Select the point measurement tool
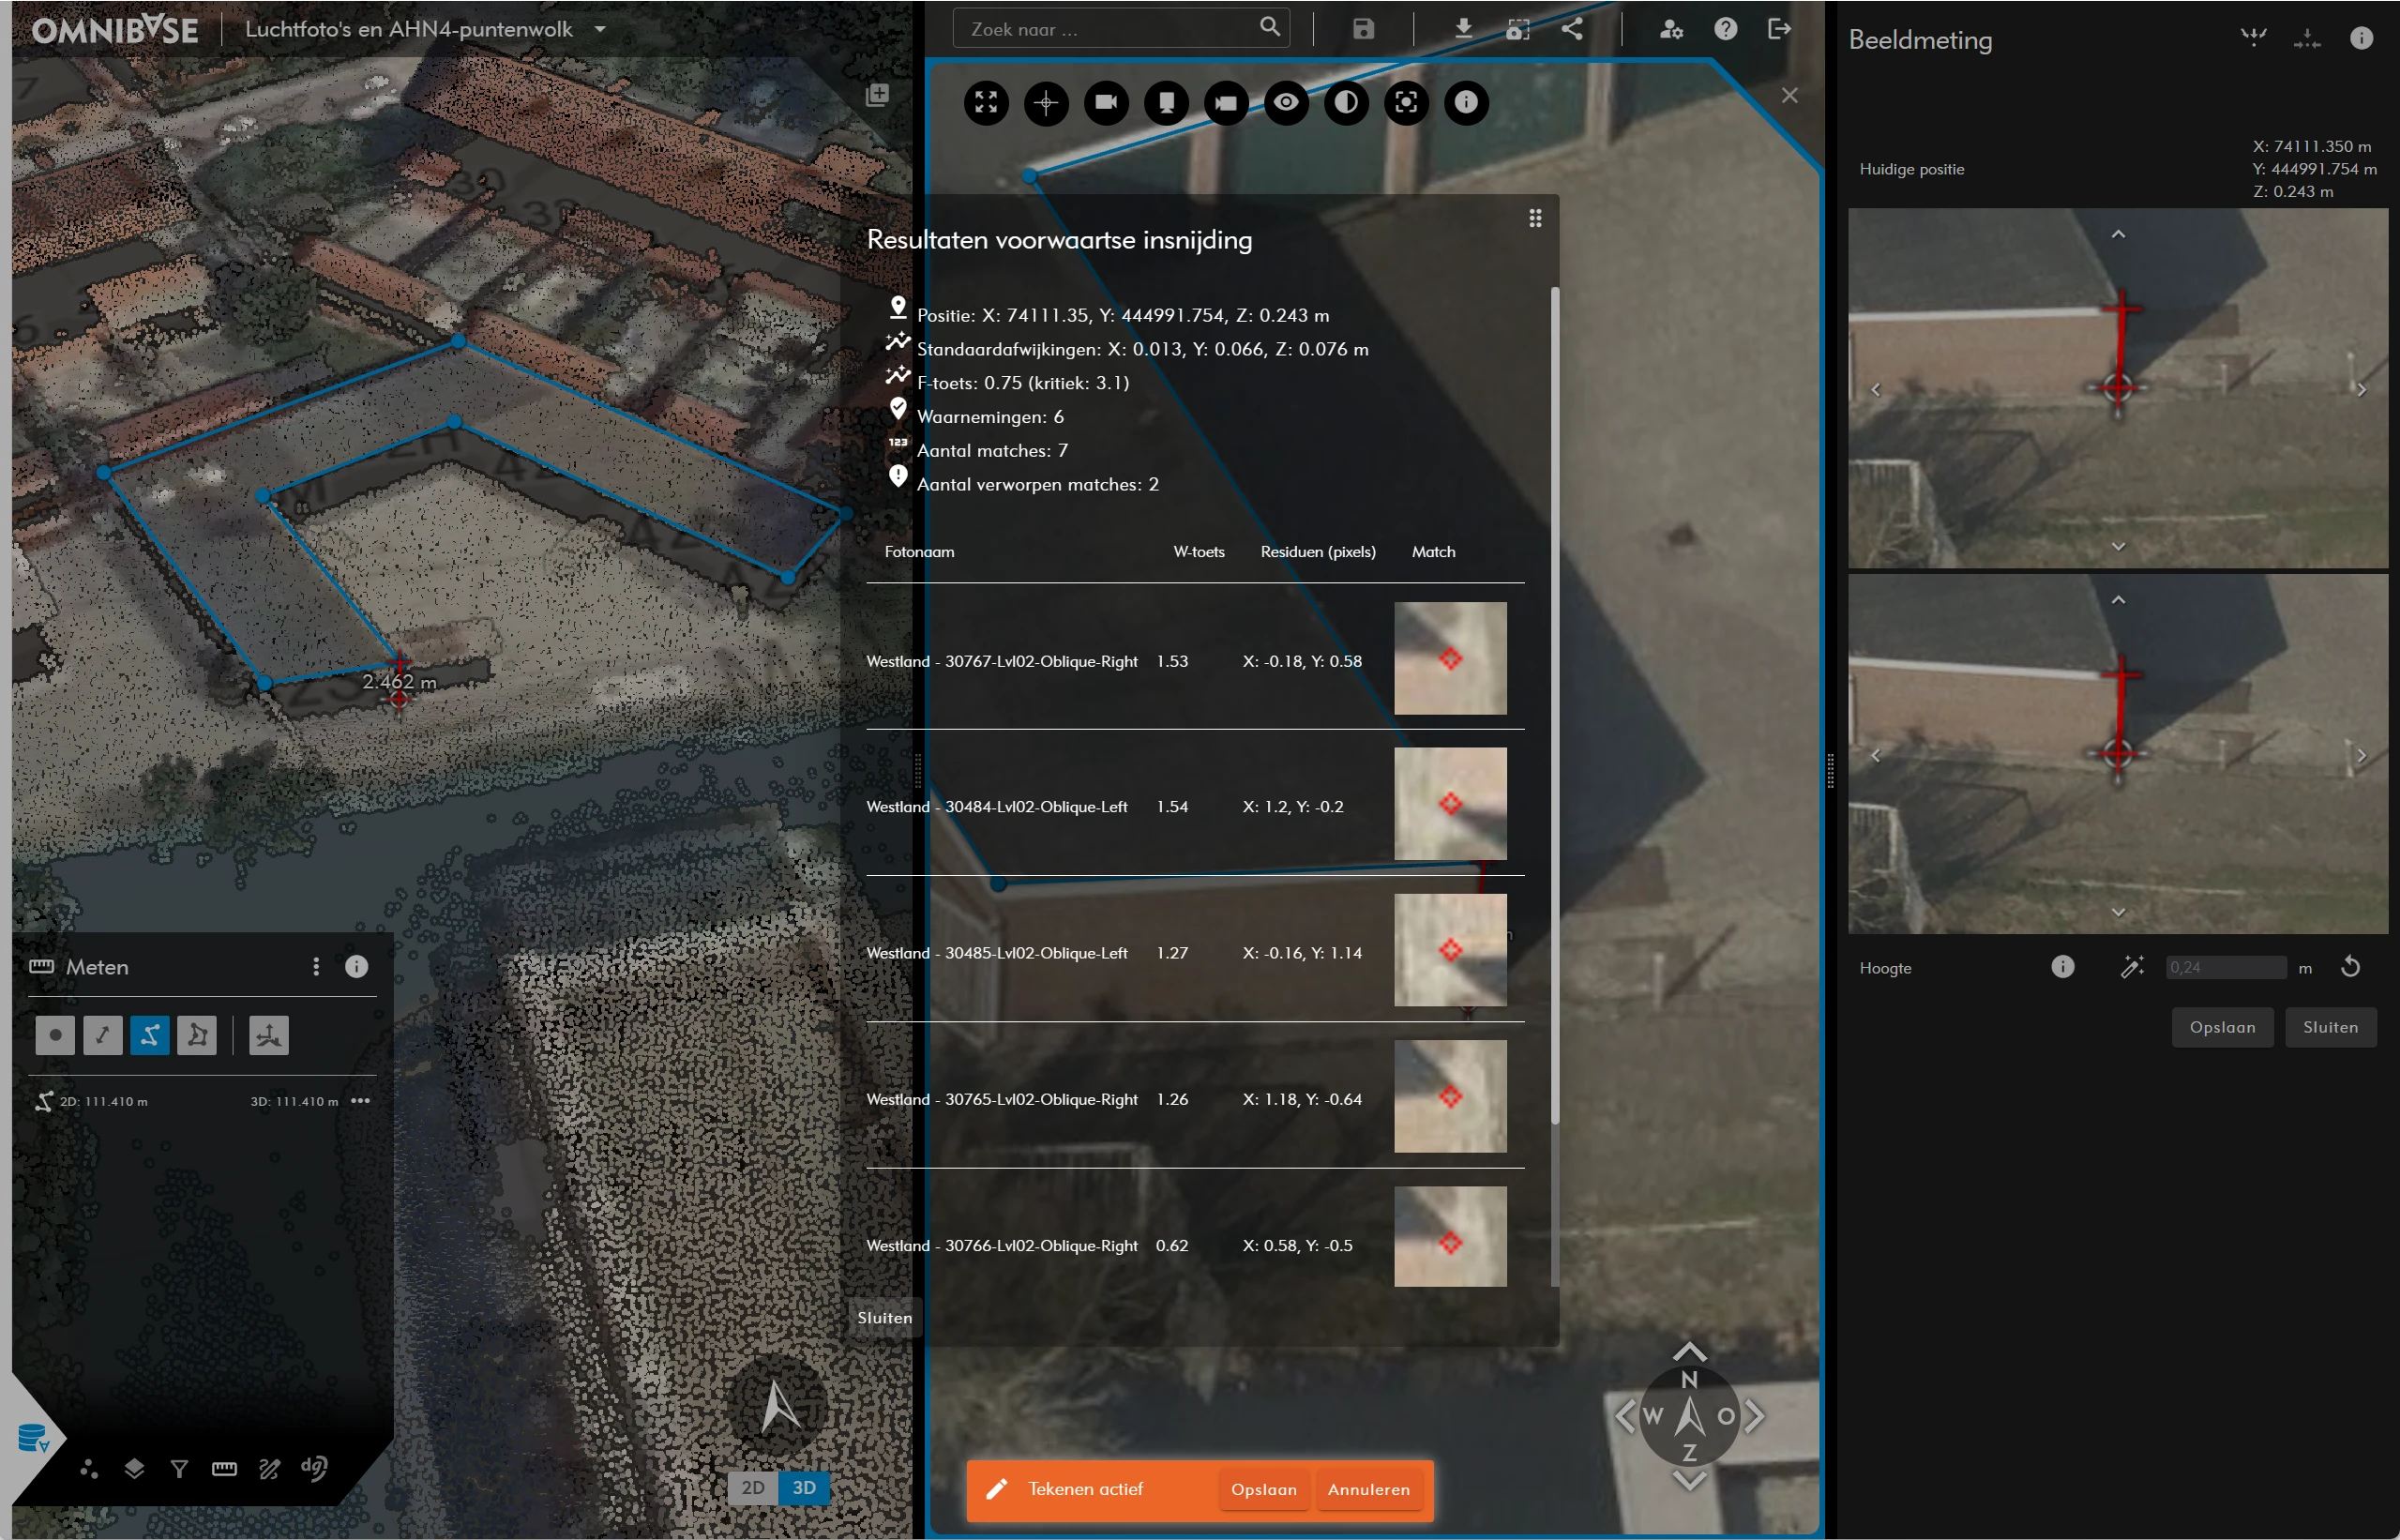Viewport: 2400px width, 1540px height. (55, 1035)
